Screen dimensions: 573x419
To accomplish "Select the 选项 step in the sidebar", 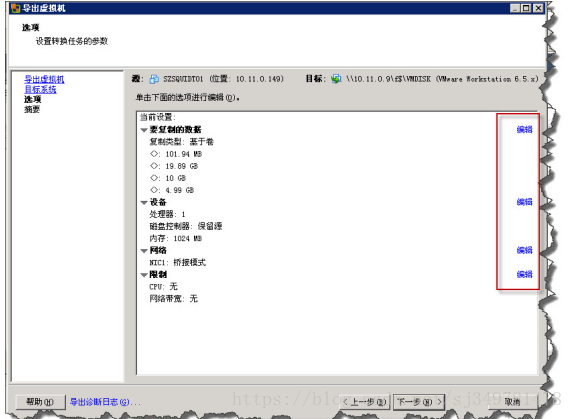I will [x=33, y=99].
